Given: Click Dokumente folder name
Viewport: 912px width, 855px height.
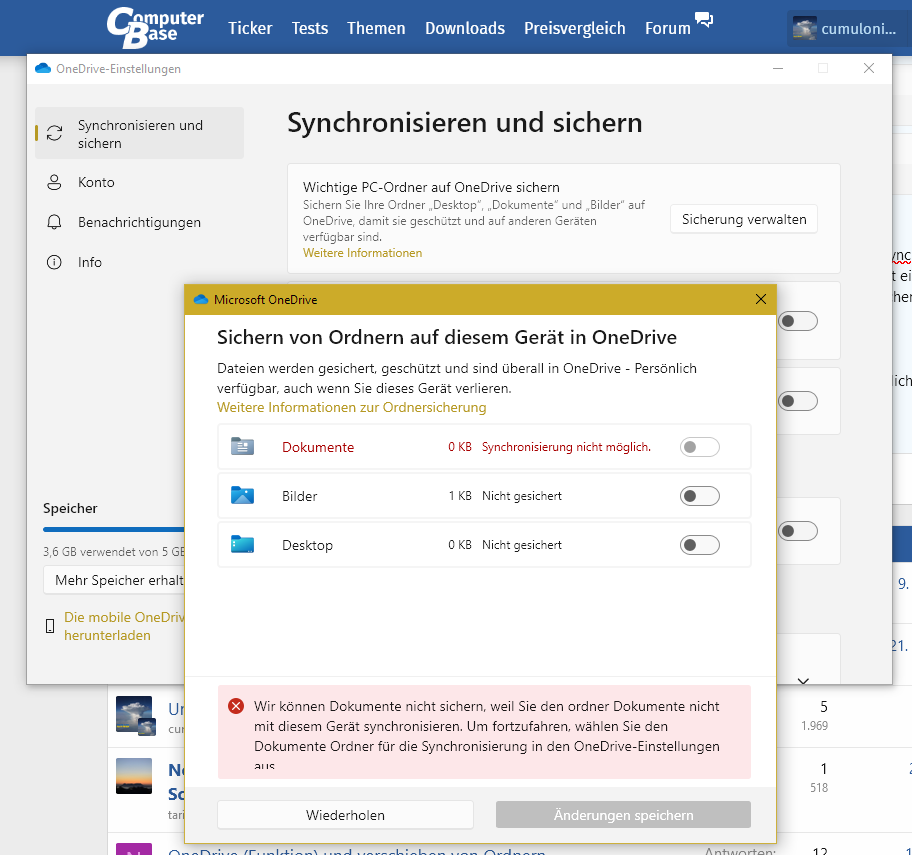Looking at the screenshot, I should click(318, 447).
